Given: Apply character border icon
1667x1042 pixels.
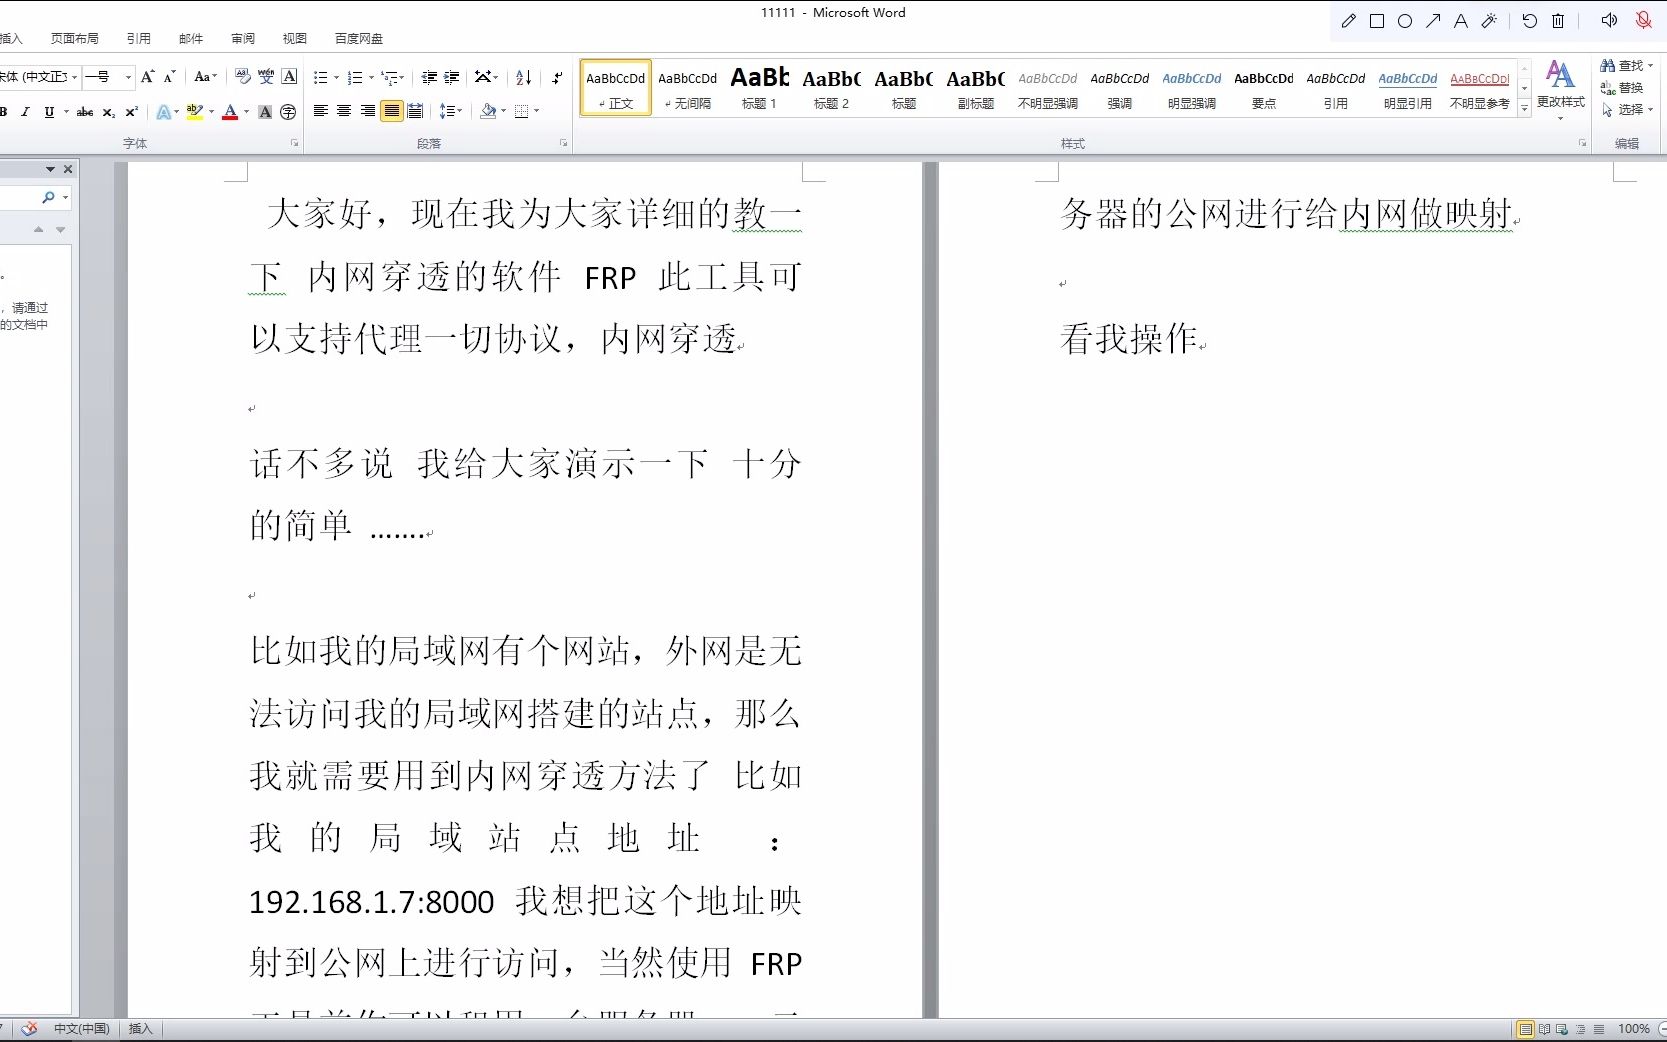Looking at the screenshot, I should (289, 77).
